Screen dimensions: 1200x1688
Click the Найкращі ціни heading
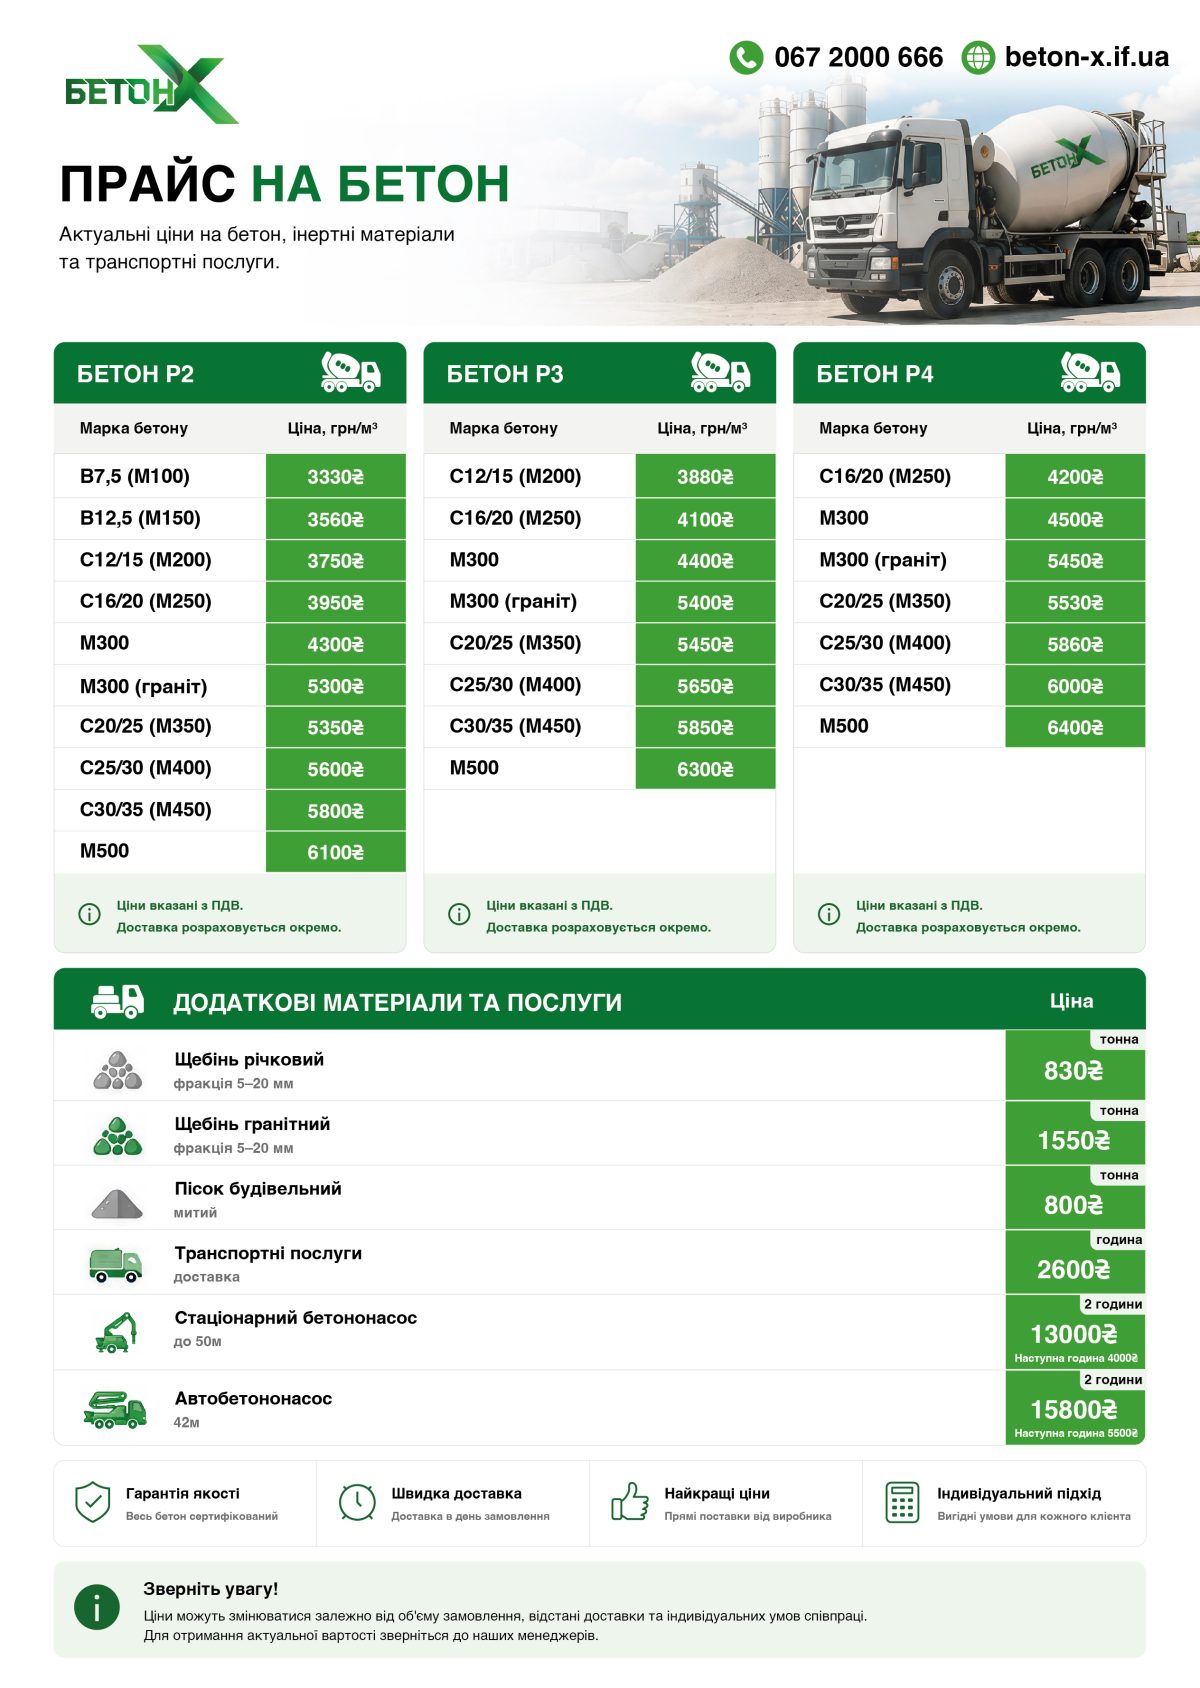(717, 1493)
